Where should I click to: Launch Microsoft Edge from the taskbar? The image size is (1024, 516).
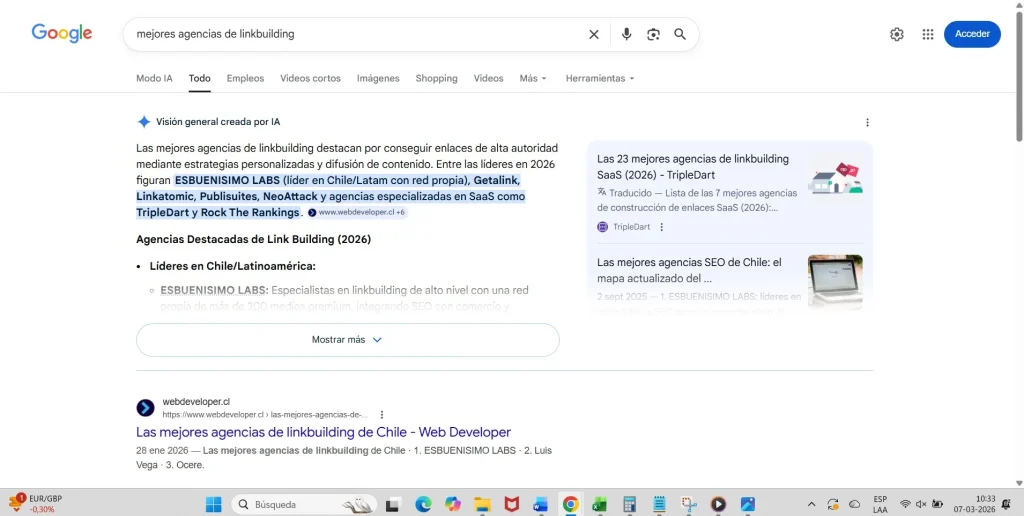pyautogui.click(x=423, y=504)
